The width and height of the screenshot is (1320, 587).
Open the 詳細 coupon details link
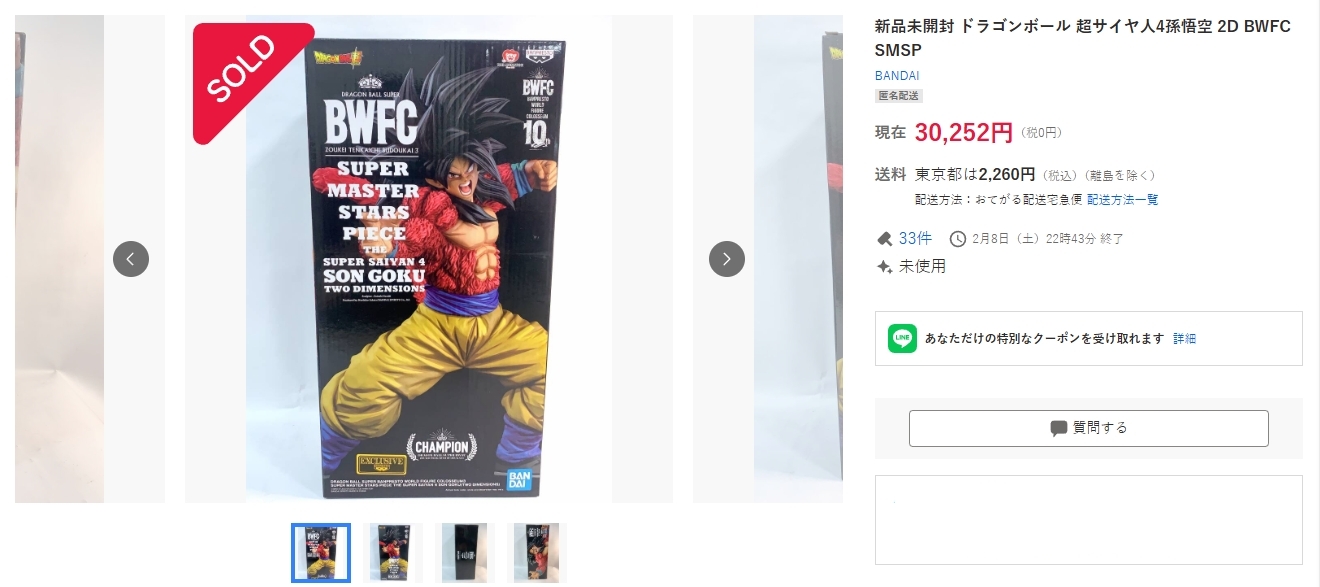[1185, 339]
